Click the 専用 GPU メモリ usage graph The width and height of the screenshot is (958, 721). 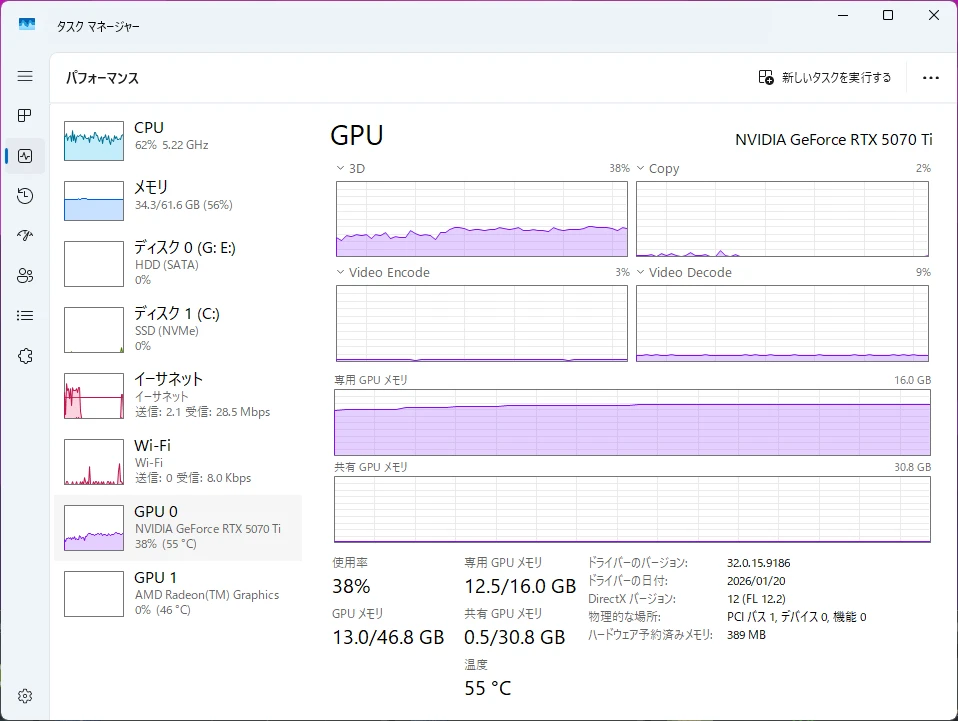tap(632, 423)
